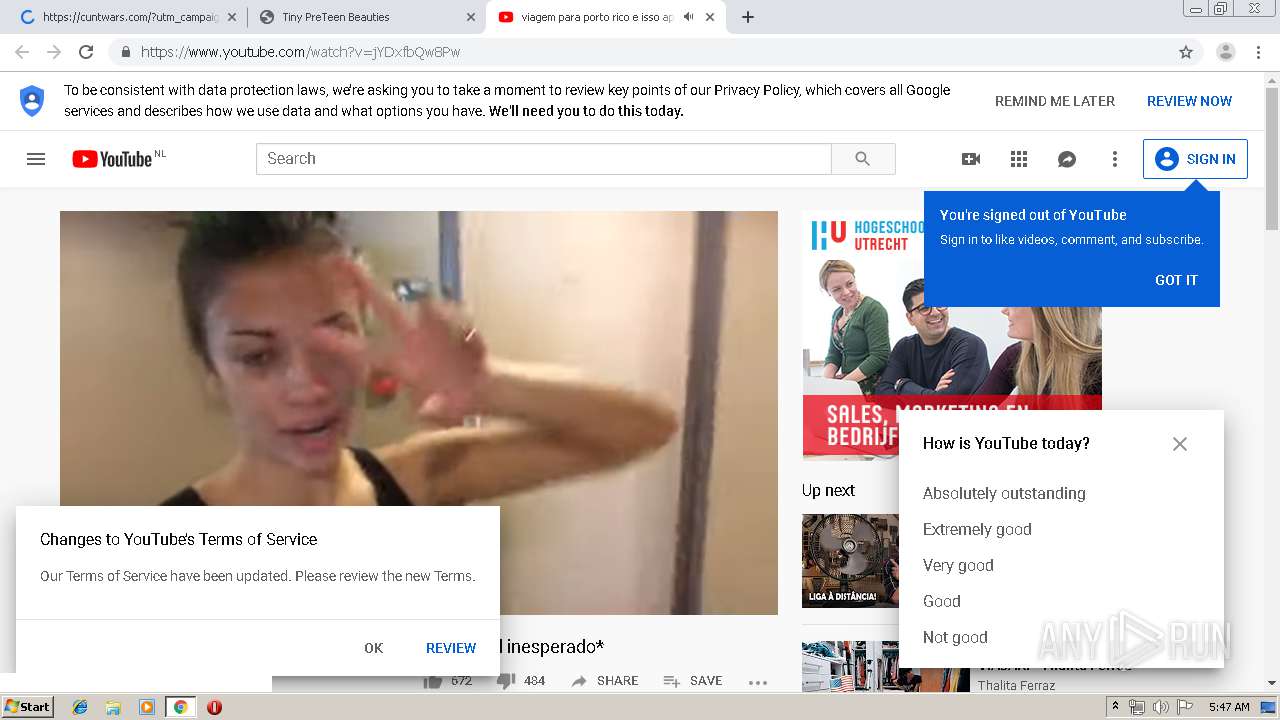Open the Windows Start menu
This screenshot has width=1280, height=720.
28,706
